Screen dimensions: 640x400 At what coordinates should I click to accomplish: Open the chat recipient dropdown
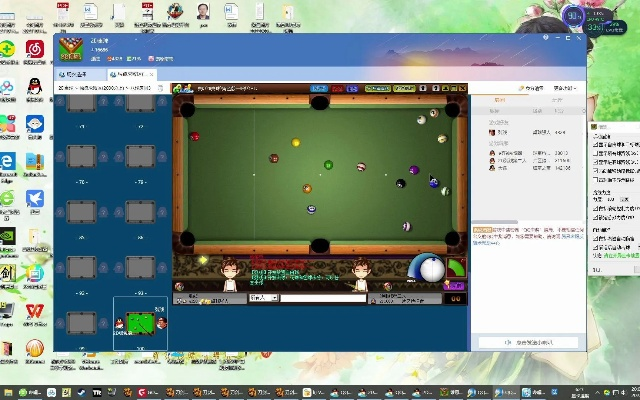coord(262,297)
